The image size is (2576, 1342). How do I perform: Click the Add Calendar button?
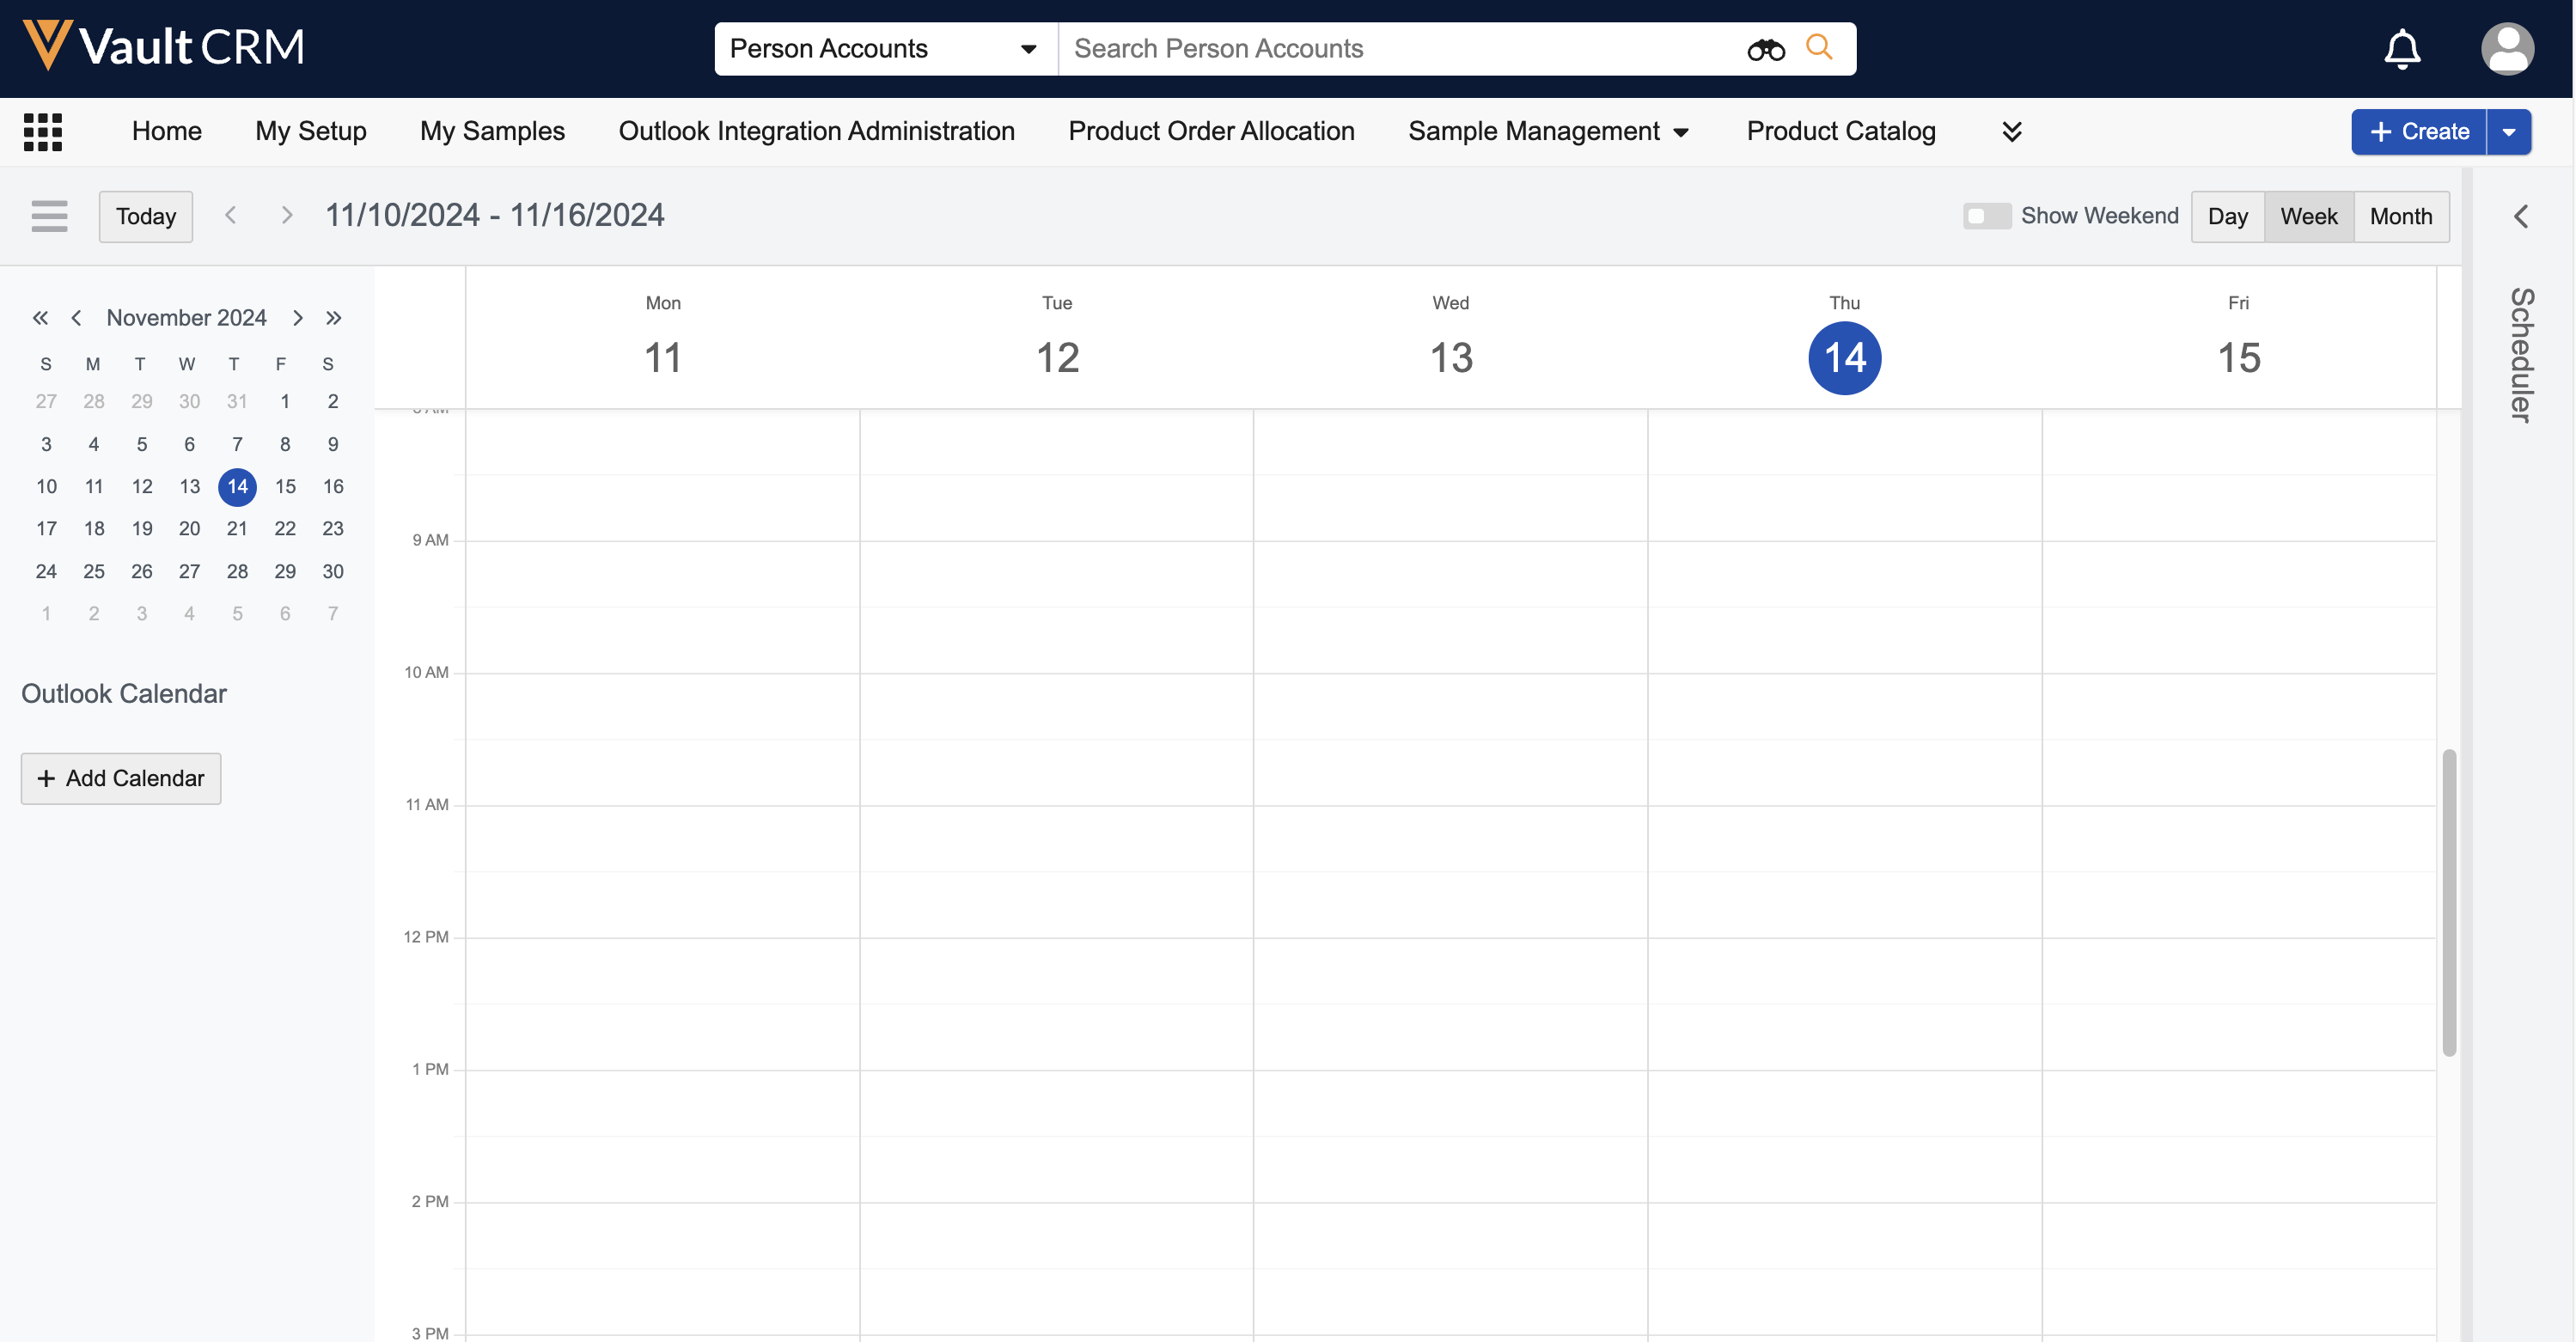[121, 778]
